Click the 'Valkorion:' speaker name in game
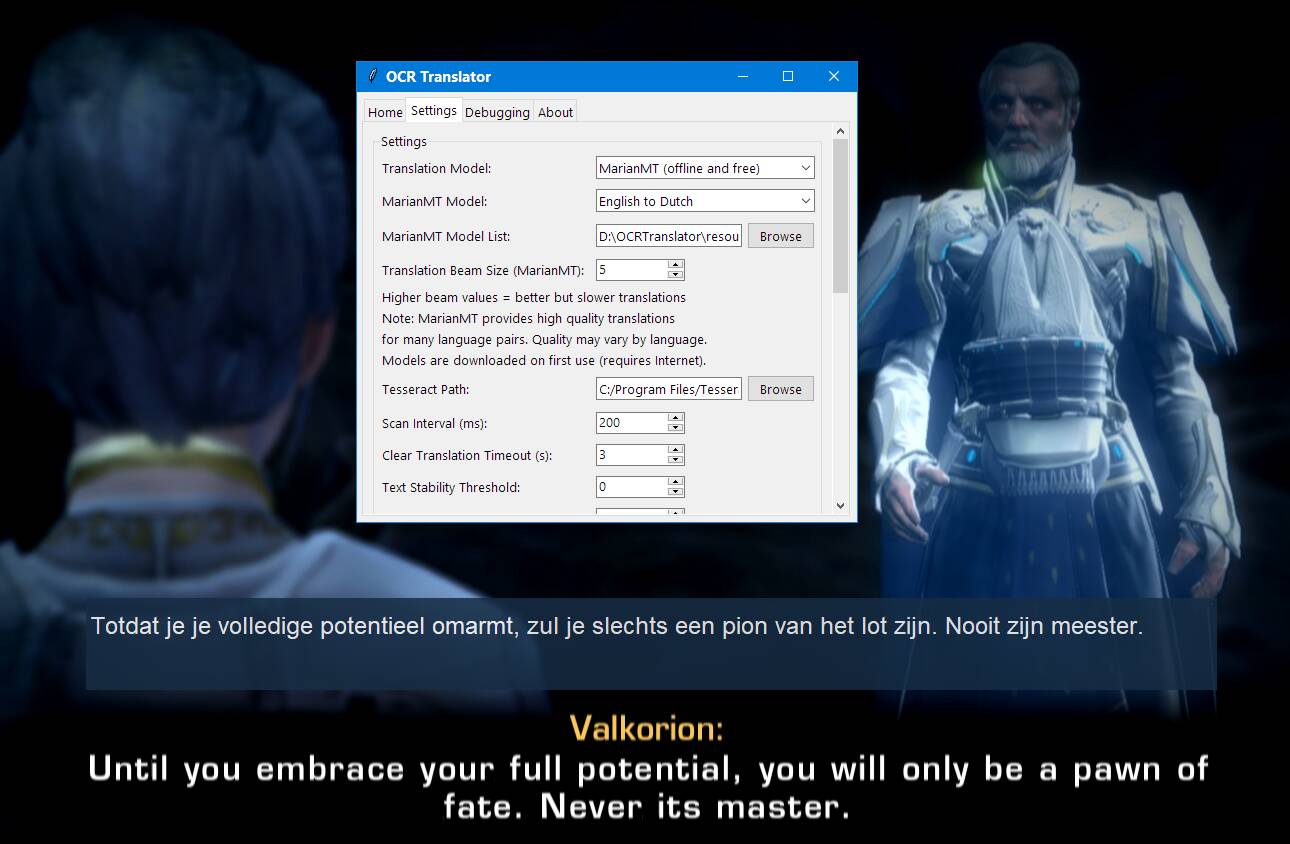Image resolution: width=1290 pixels, height=844 pixels. point(646,728)
